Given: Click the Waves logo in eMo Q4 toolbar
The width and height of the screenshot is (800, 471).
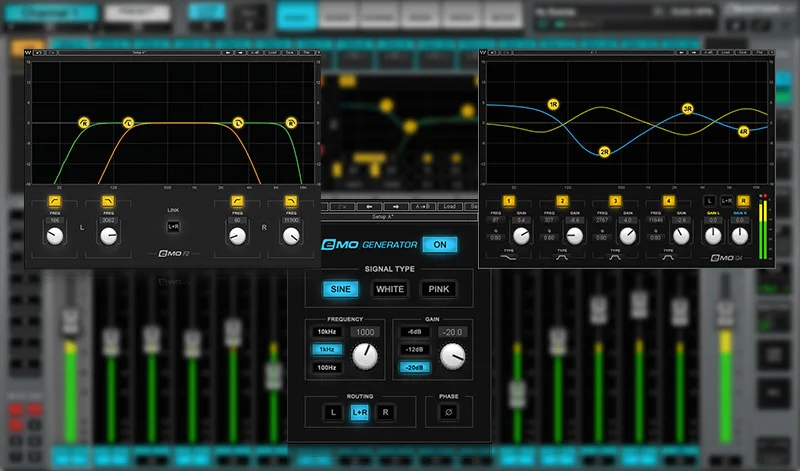Looking at the screenshot, I should tap(483, 53).
